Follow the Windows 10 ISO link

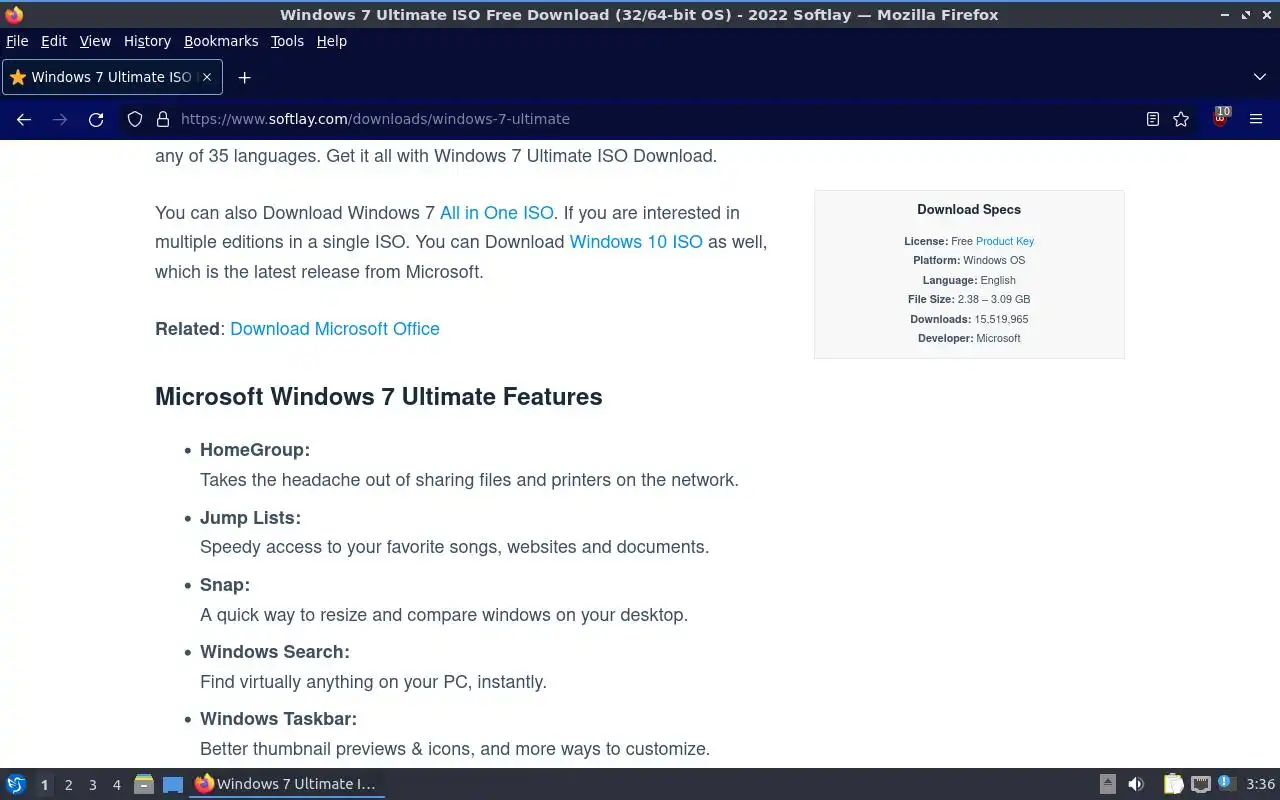coord(636,242)
